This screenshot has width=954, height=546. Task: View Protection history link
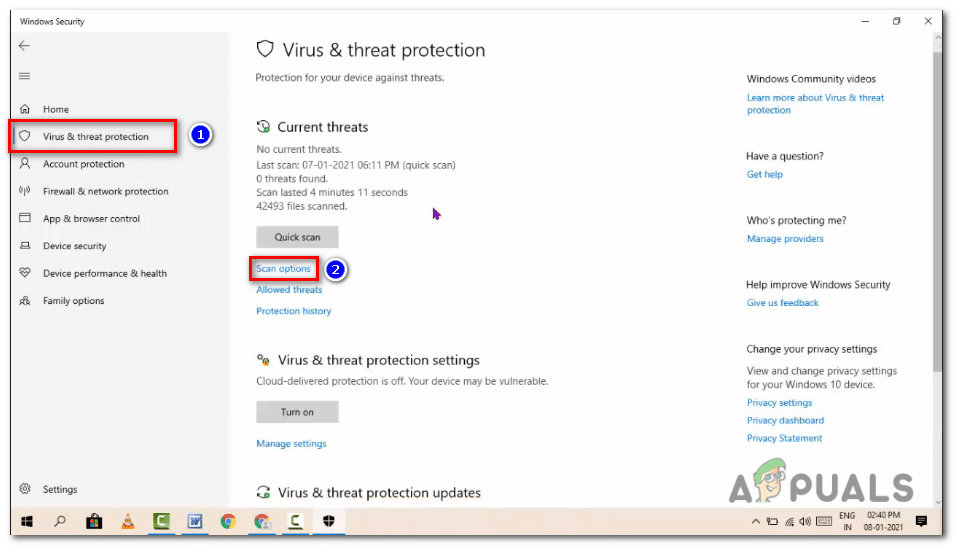(x=293, y=311)
